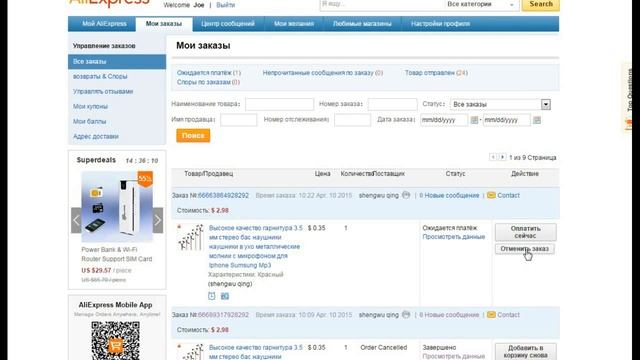The width and height of the screenshot is (640, 360).
Task: Click the start date mm/dd/yyyy field
Action: (x=444, y=120)
